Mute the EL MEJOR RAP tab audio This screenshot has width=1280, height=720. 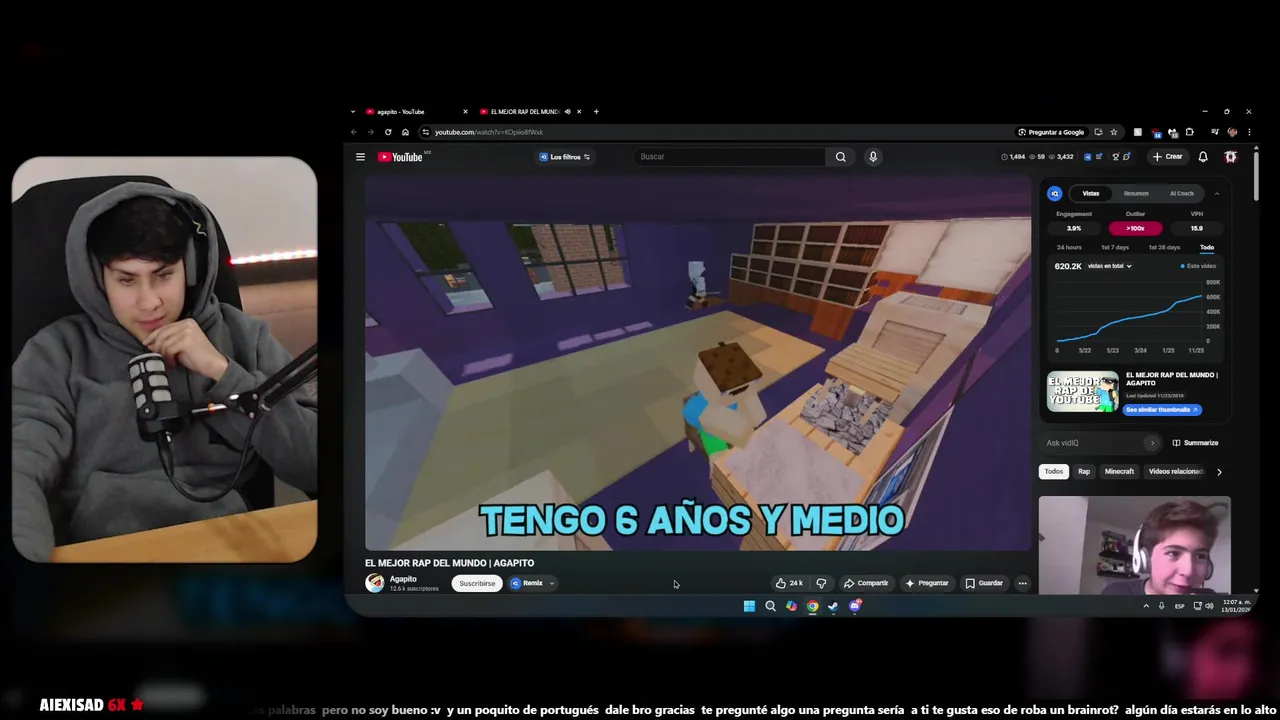568,112
